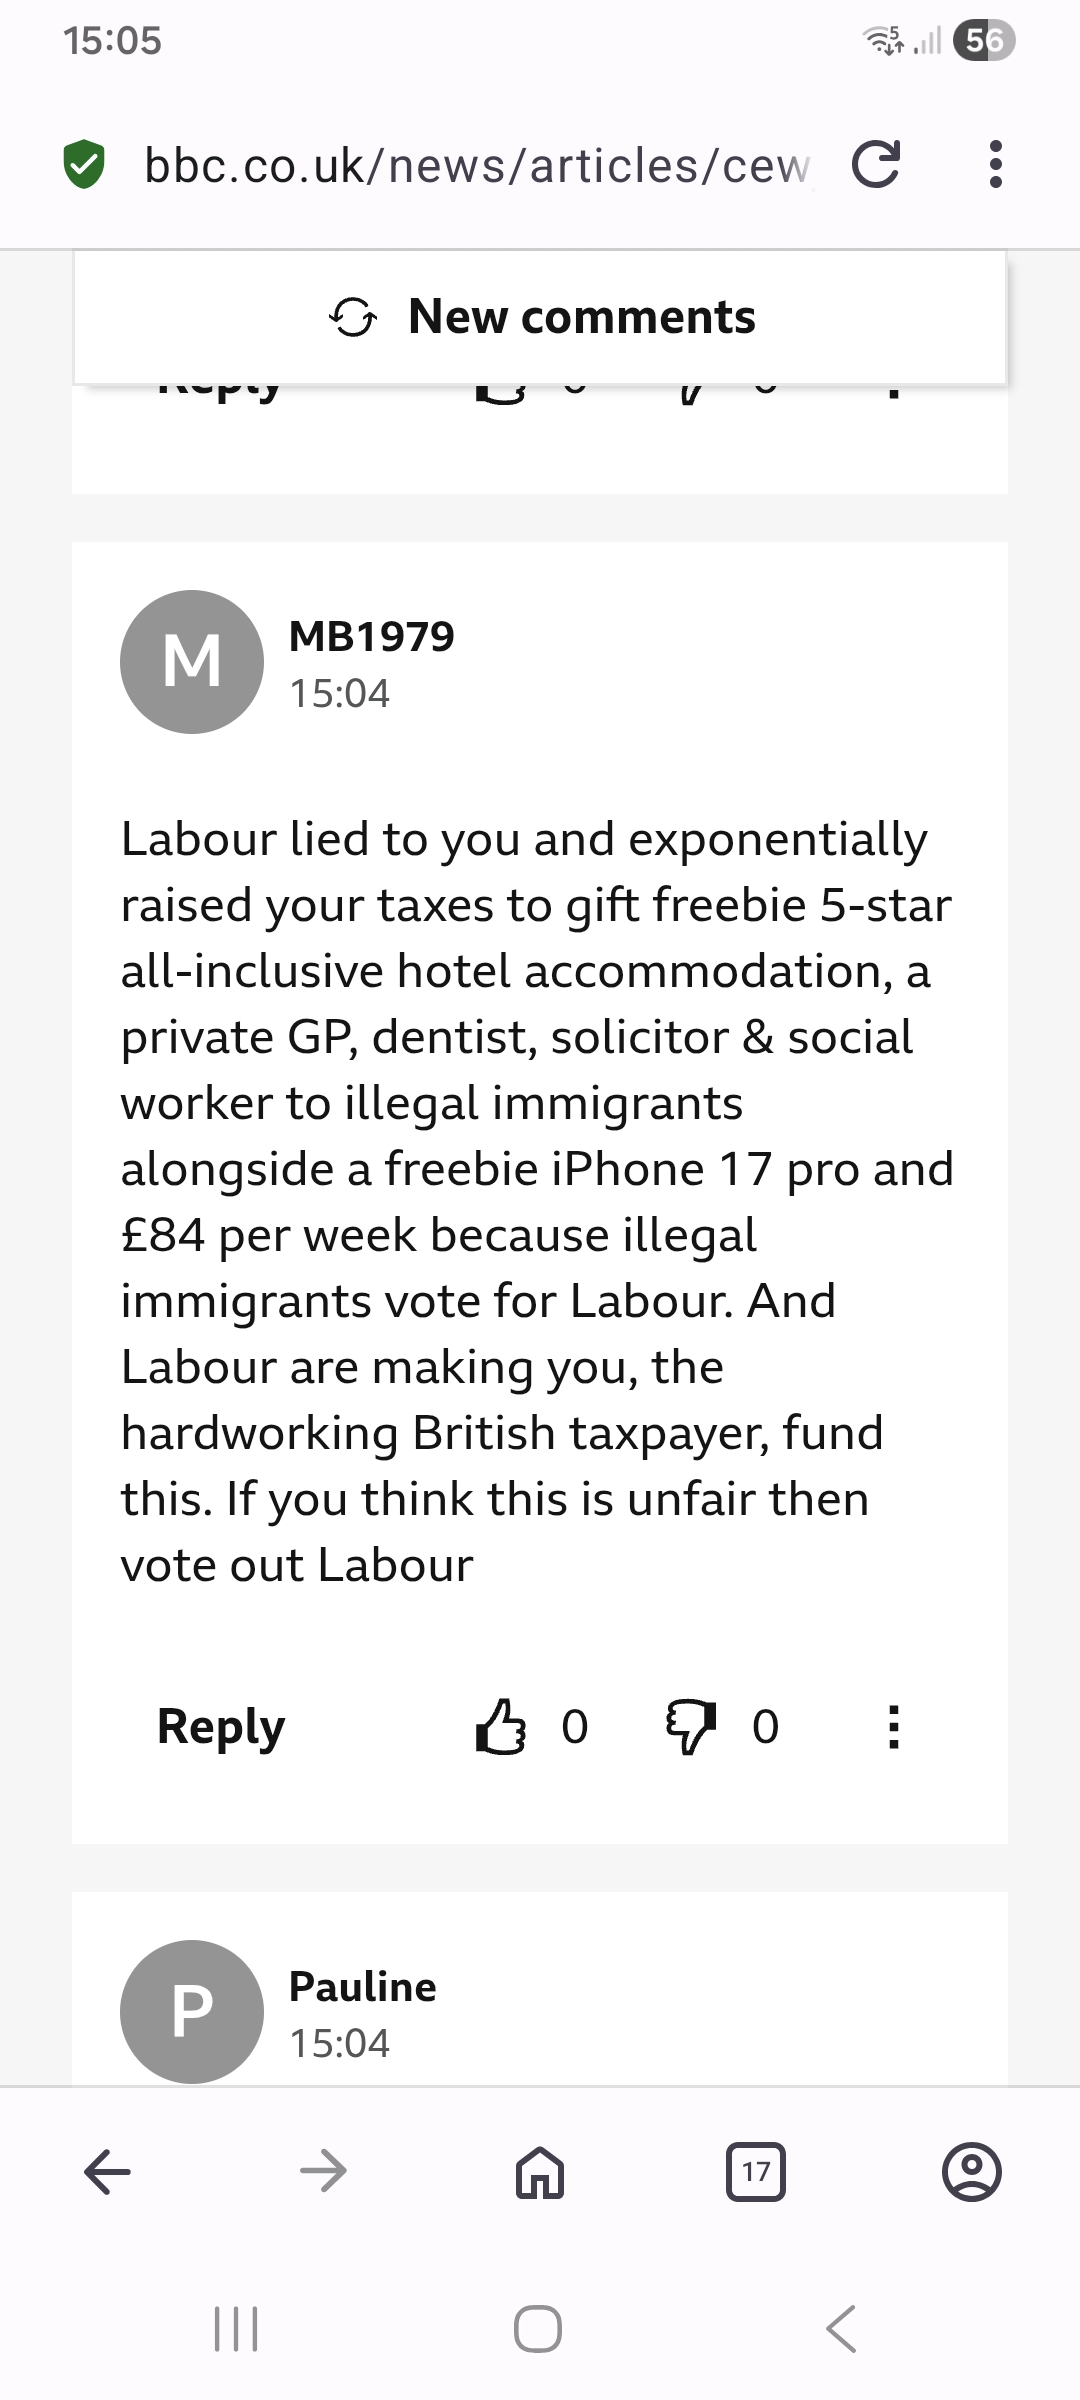Open the browser account profile icon
The width and height of the screenshot is (1080, 2400).
[x=971, y=2171]
